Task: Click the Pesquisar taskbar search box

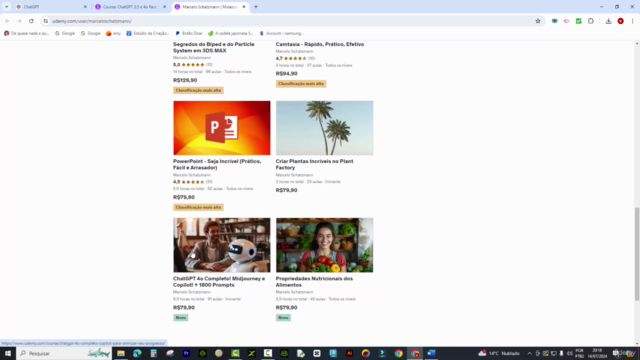Action: (x=64, y=353)
